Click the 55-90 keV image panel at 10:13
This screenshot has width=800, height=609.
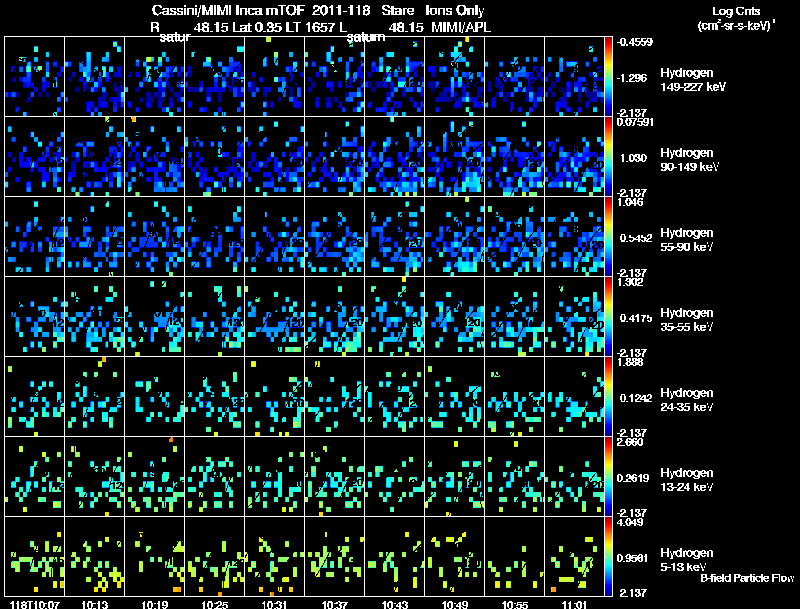coord(94,237)
